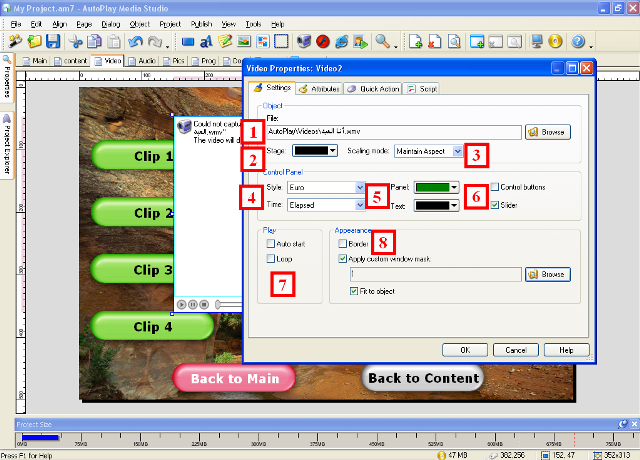Click the New Button object icon

click(189, 42)
